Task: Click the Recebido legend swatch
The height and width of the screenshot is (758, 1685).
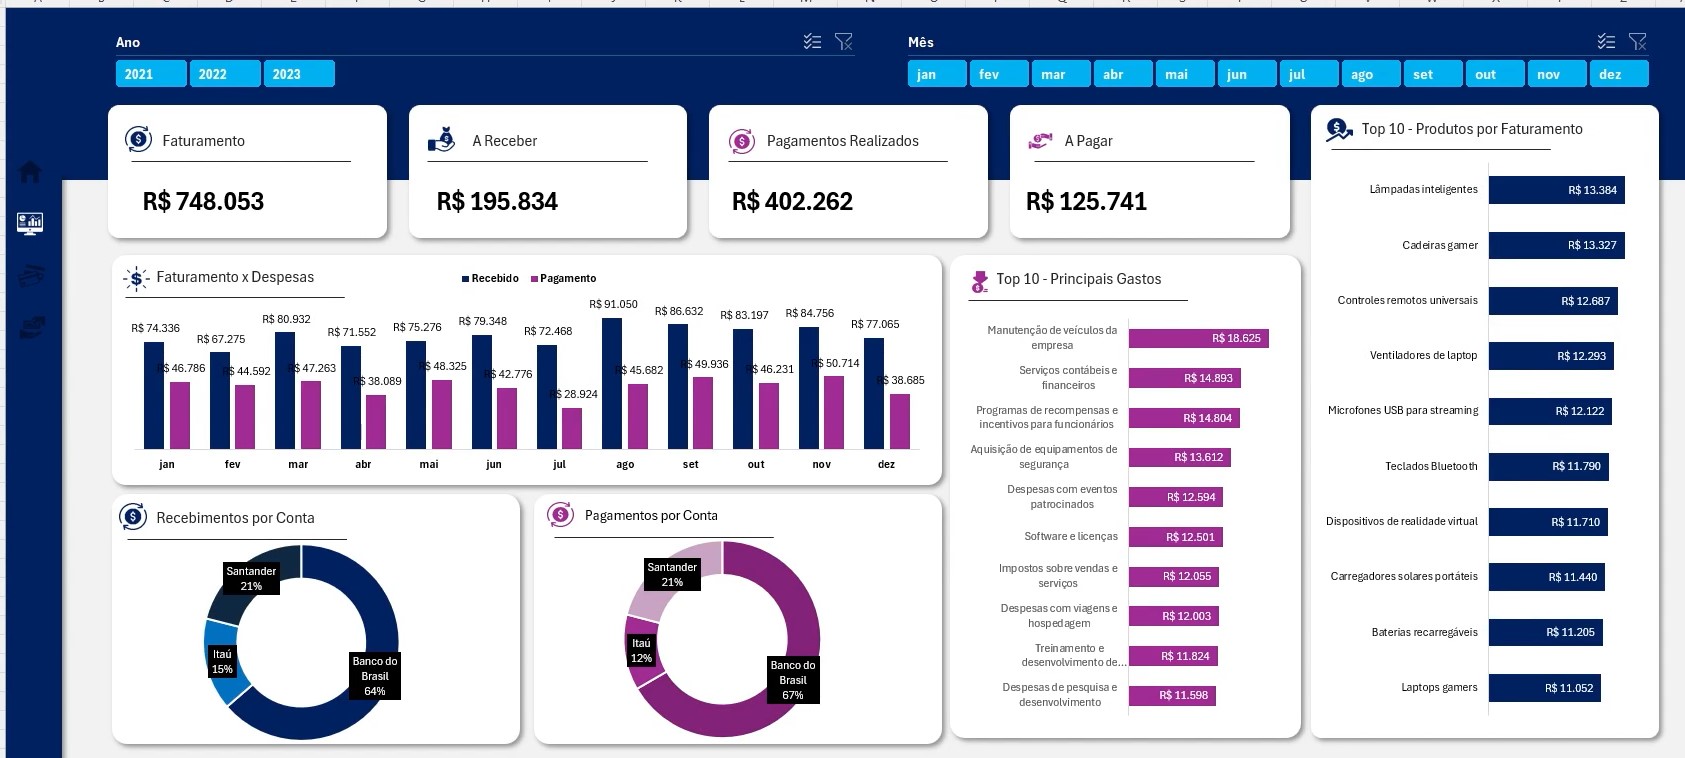Action: 465,279
